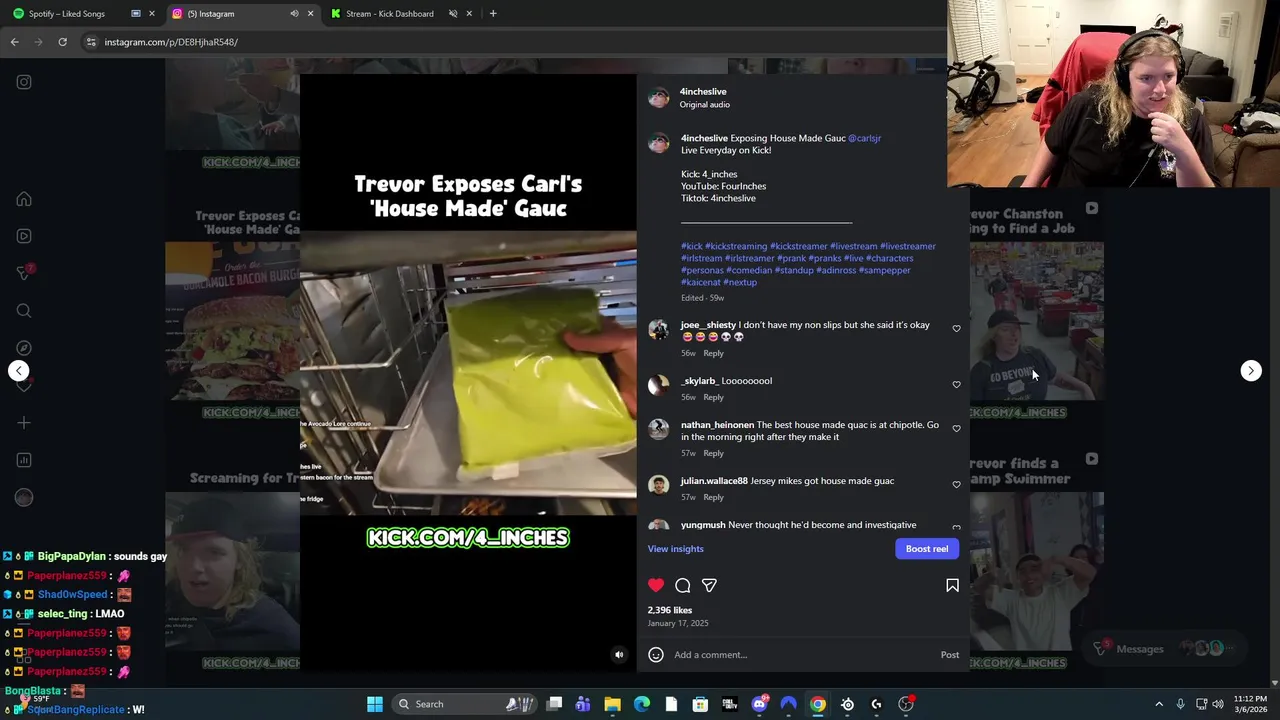
Task: Click the site information icon in address bar
Action: (x=91, y=42)
